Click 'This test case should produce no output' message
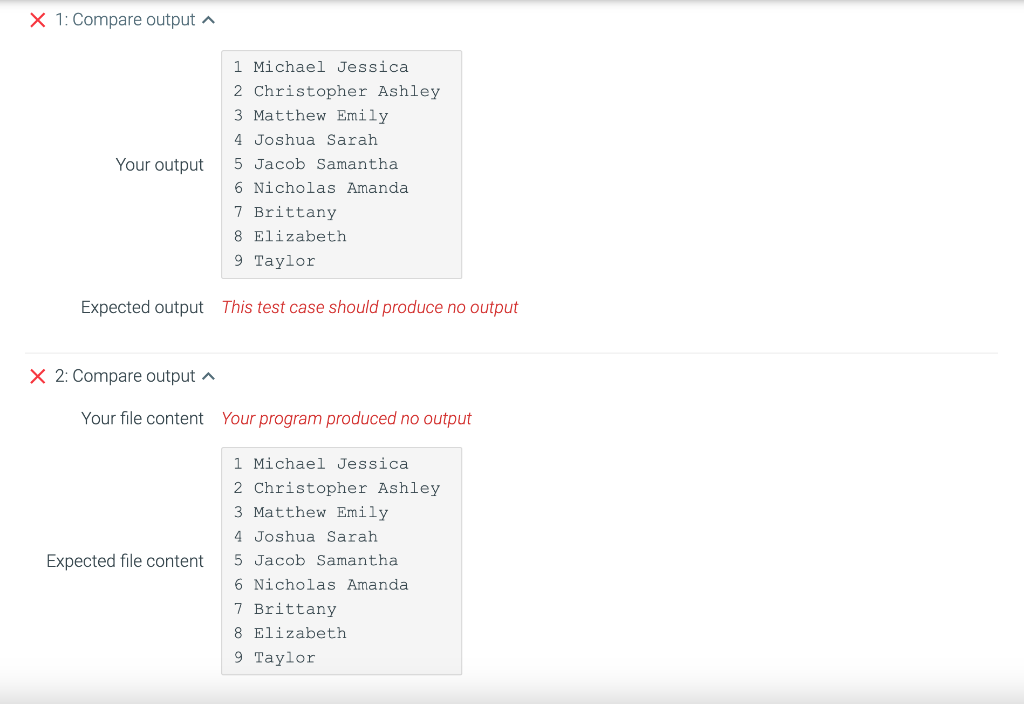Viewport: 1024px width, 704px height. (x=369, y=307)
